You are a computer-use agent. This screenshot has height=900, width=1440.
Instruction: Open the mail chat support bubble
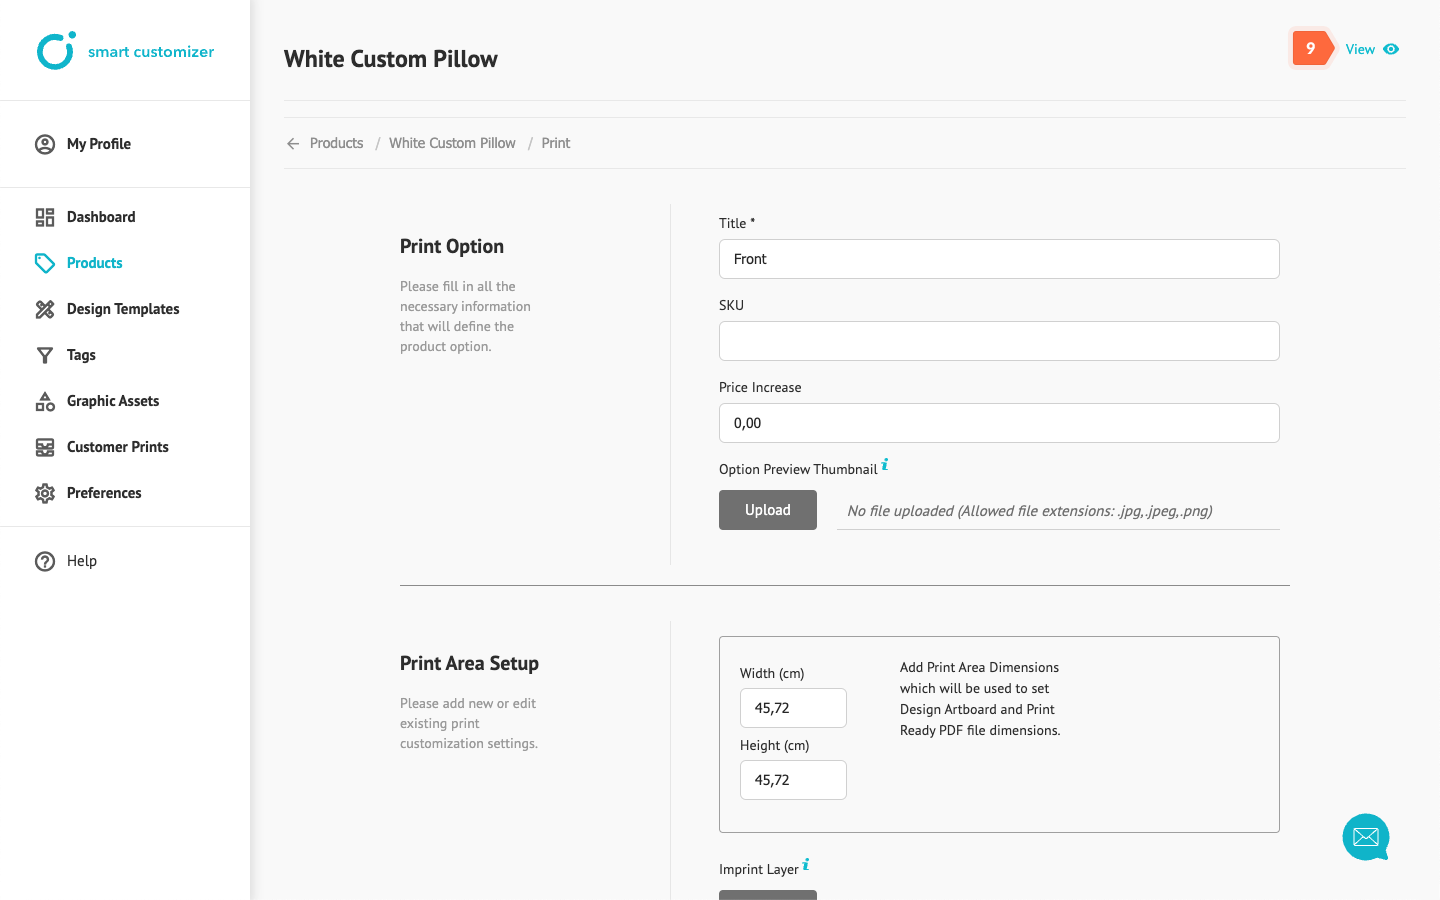(x=1366, y=837)
